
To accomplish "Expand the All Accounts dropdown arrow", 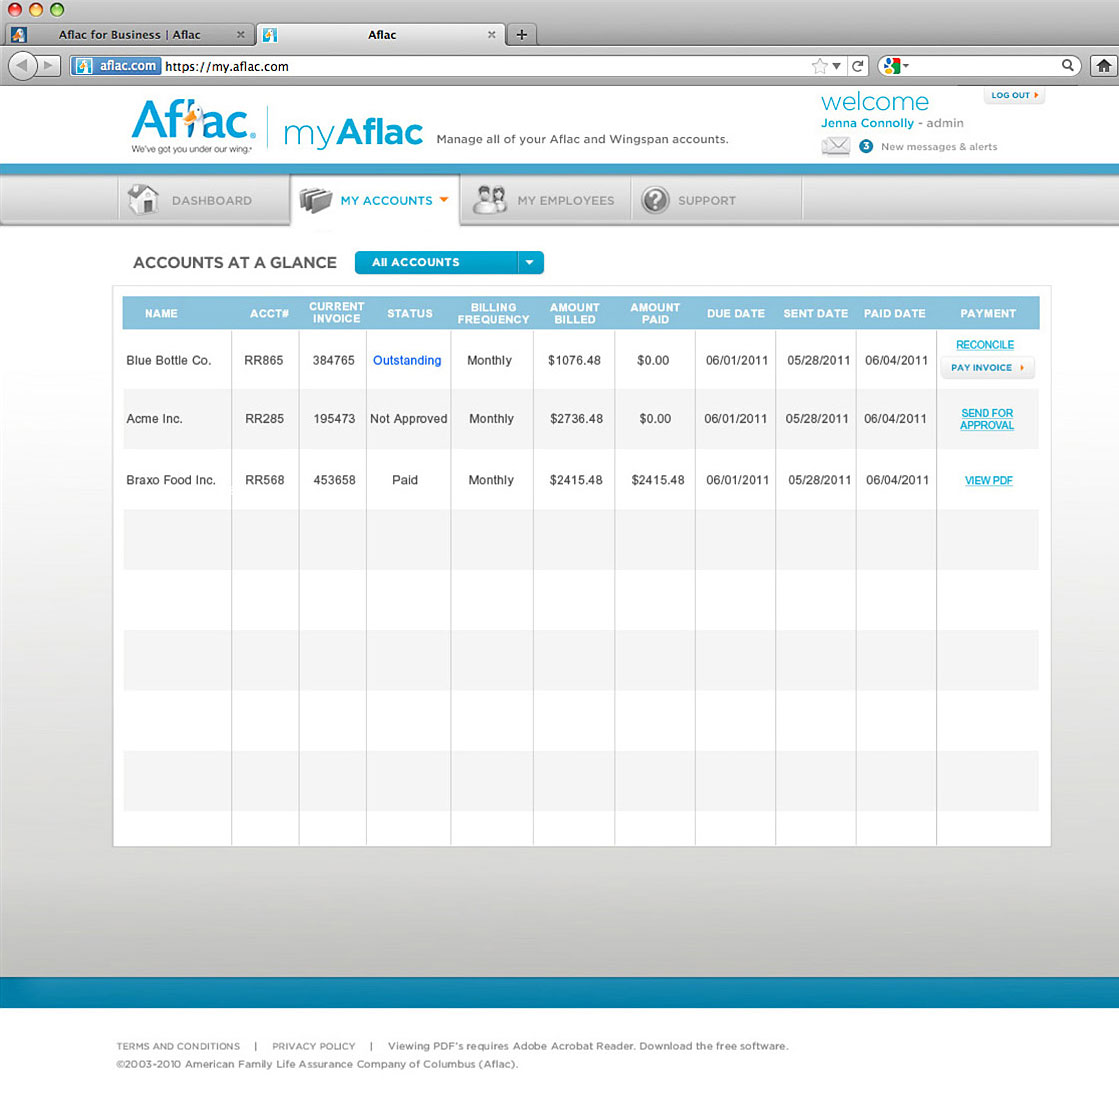I will tap(530, 262).
